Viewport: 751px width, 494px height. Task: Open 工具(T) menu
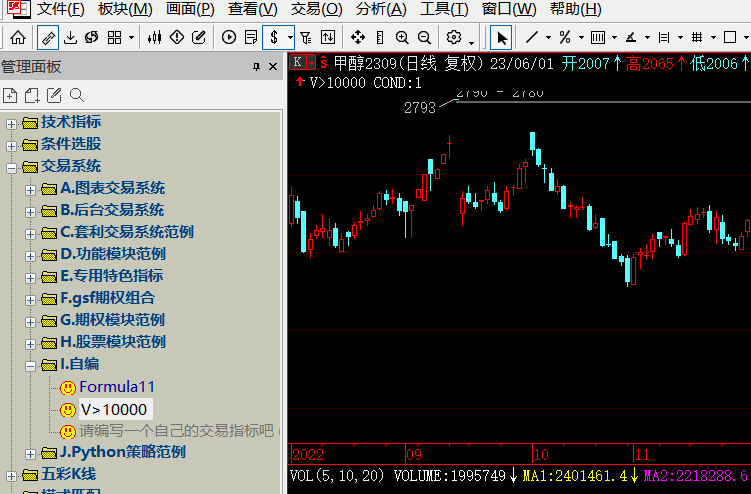point(444,9)
